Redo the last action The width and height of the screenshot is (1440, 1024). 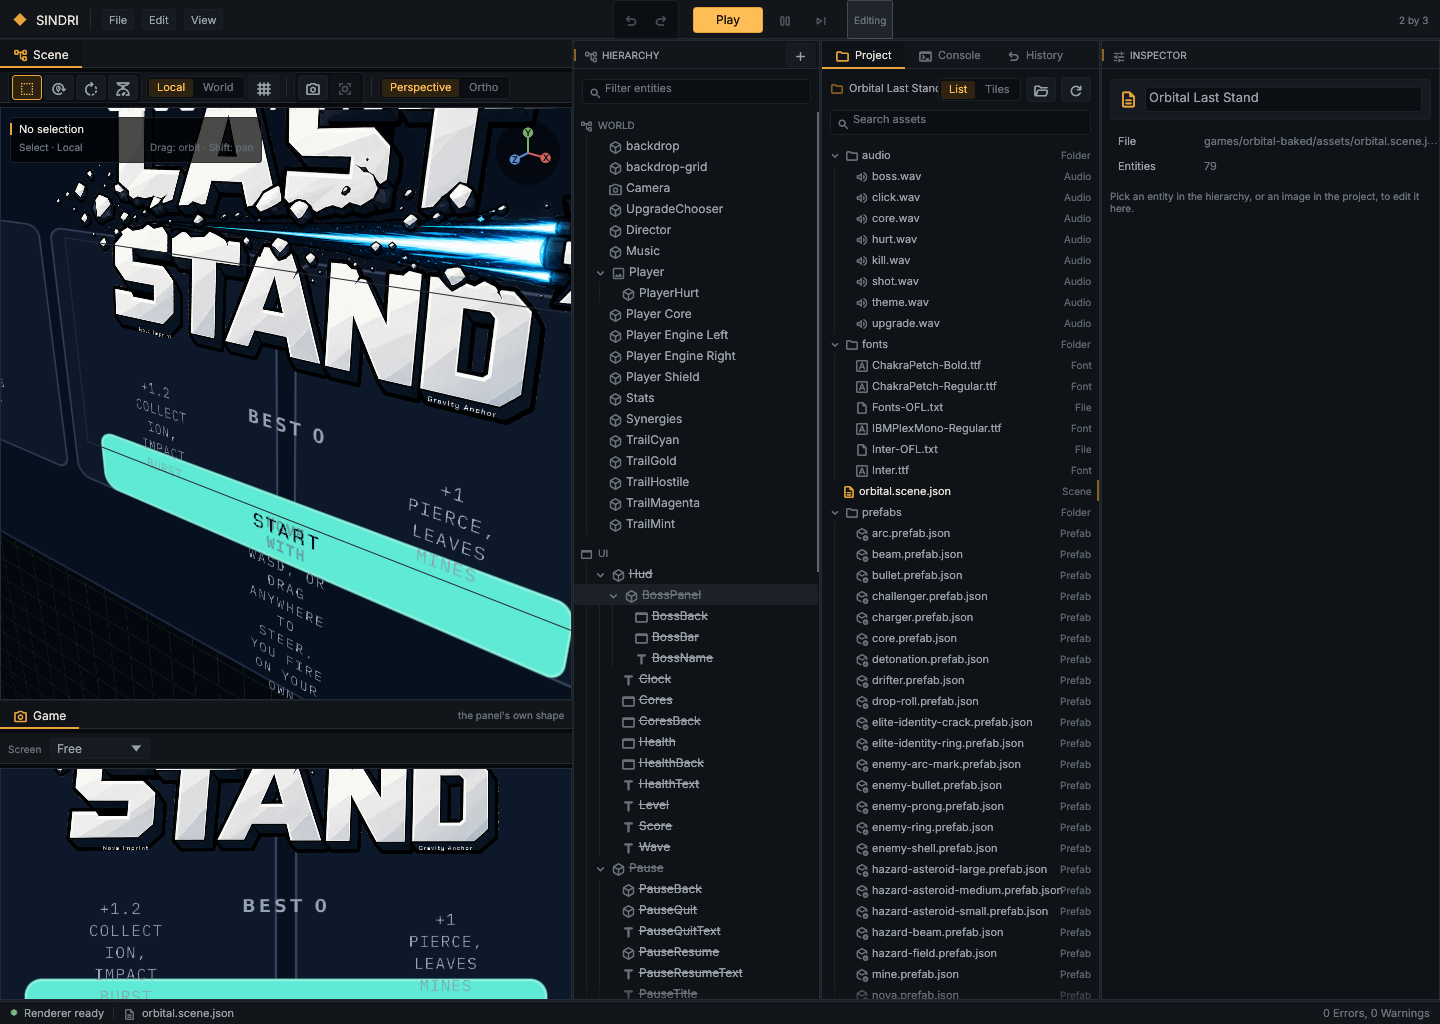click(661, 20)
